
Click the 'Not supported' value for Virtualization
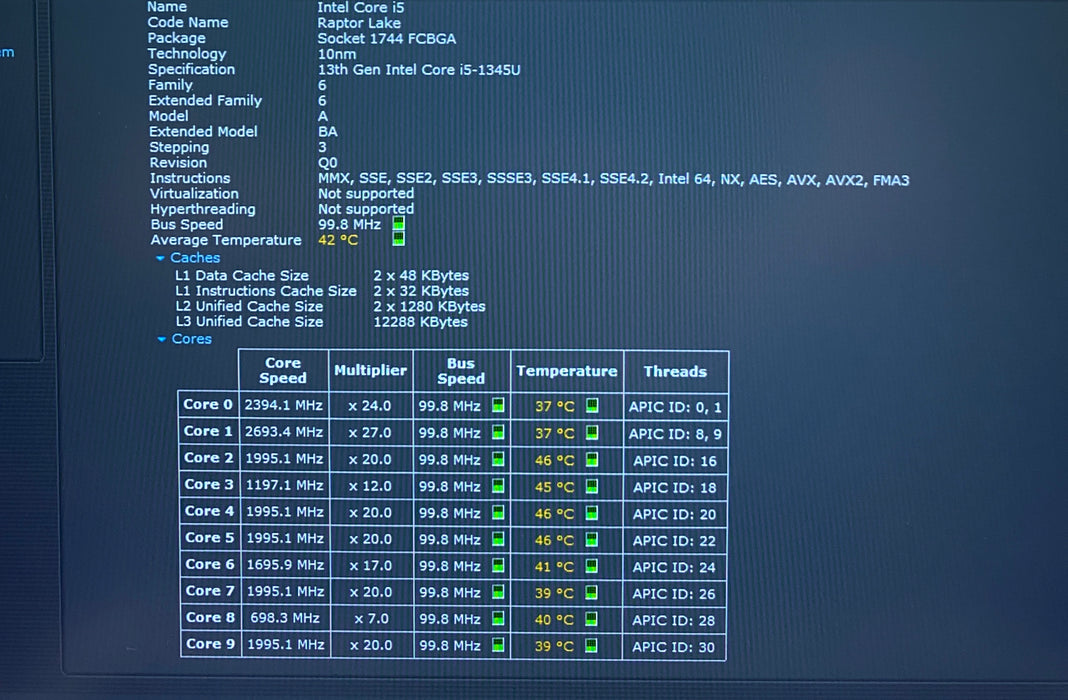pyautogui.click(x=366, y=193)
